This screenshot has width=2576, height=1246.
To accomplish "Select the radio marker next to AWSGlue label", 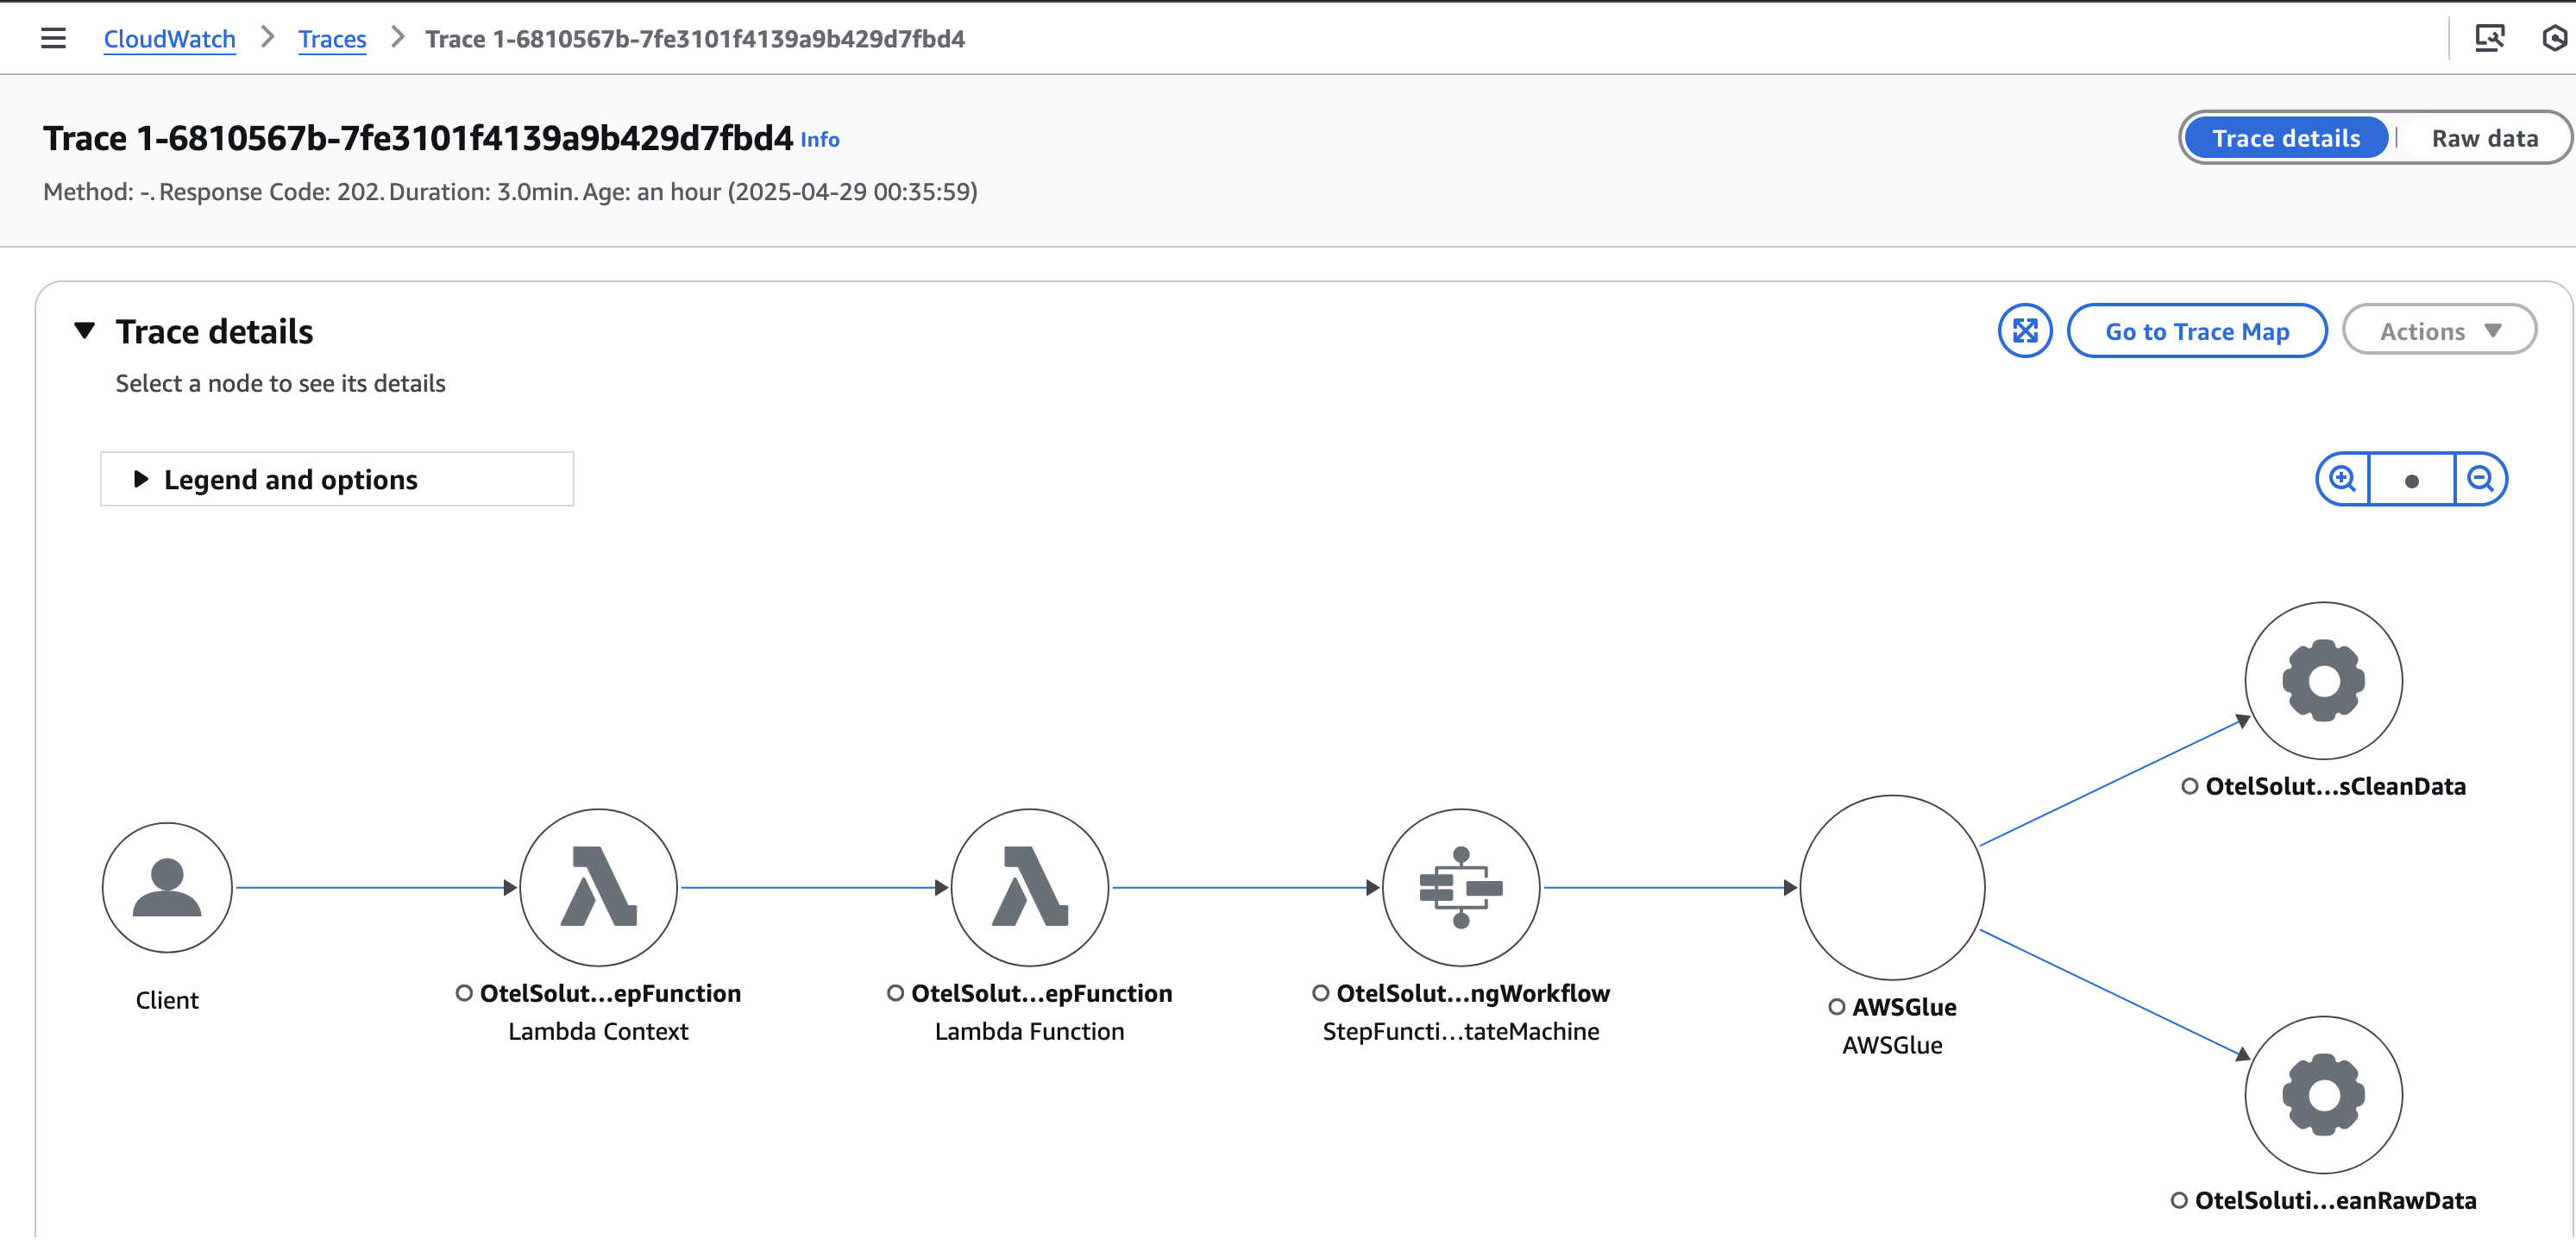I will [1836, 1007].
